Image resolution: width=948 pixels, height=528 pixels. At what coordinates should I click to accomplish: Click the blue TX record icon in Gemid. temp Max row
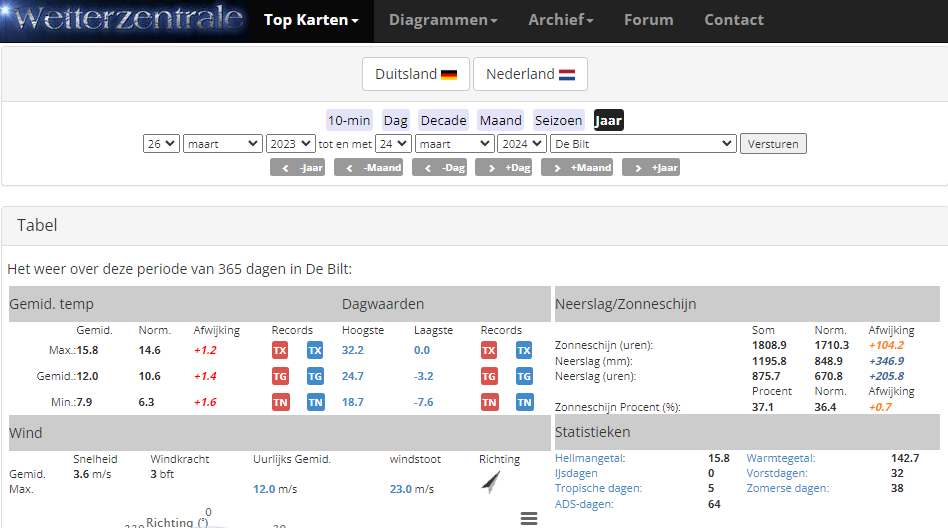coord(315,350)
